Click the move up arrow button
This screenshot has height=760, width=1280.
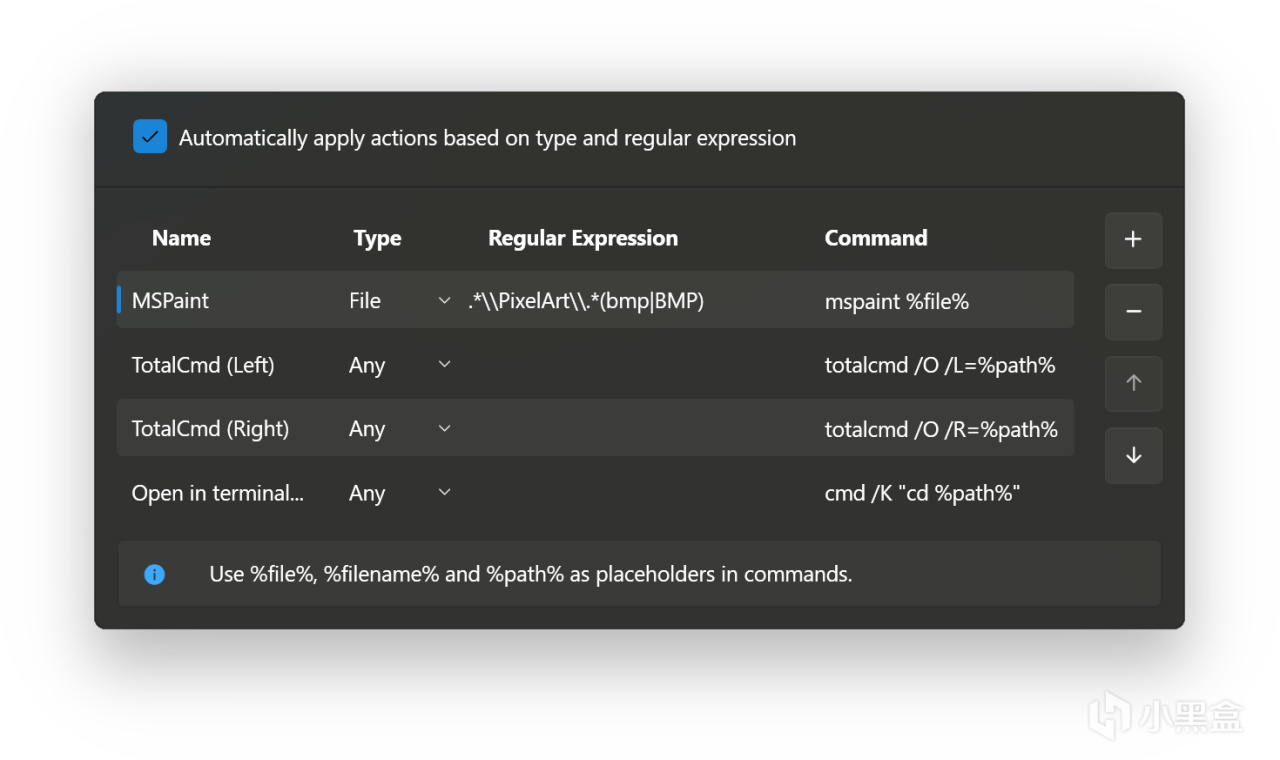[x=1133, y=384]
